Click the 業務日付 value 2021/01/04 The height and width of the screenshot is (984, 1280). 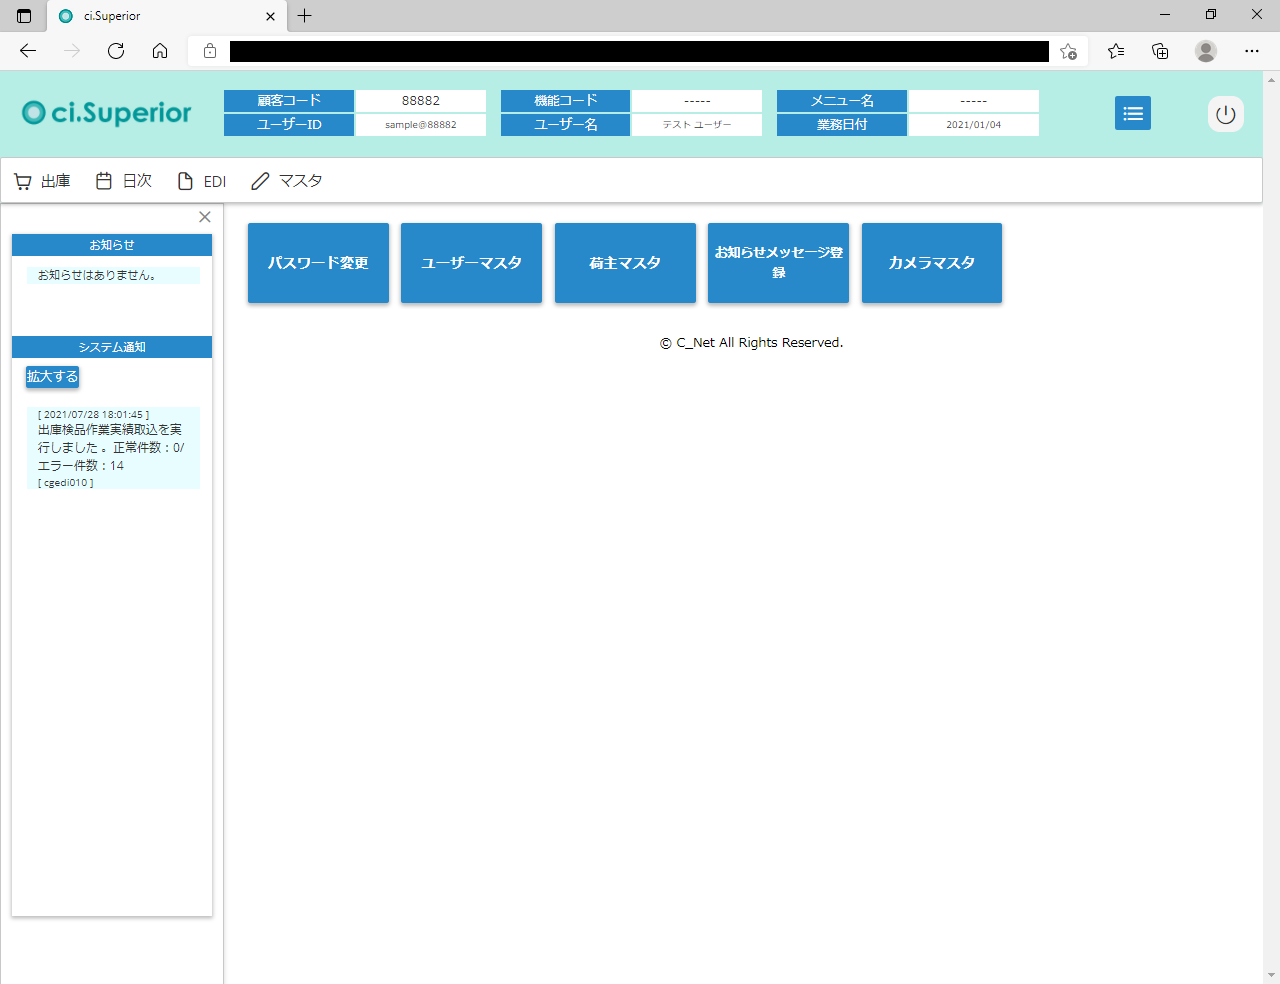pos(973,125)
